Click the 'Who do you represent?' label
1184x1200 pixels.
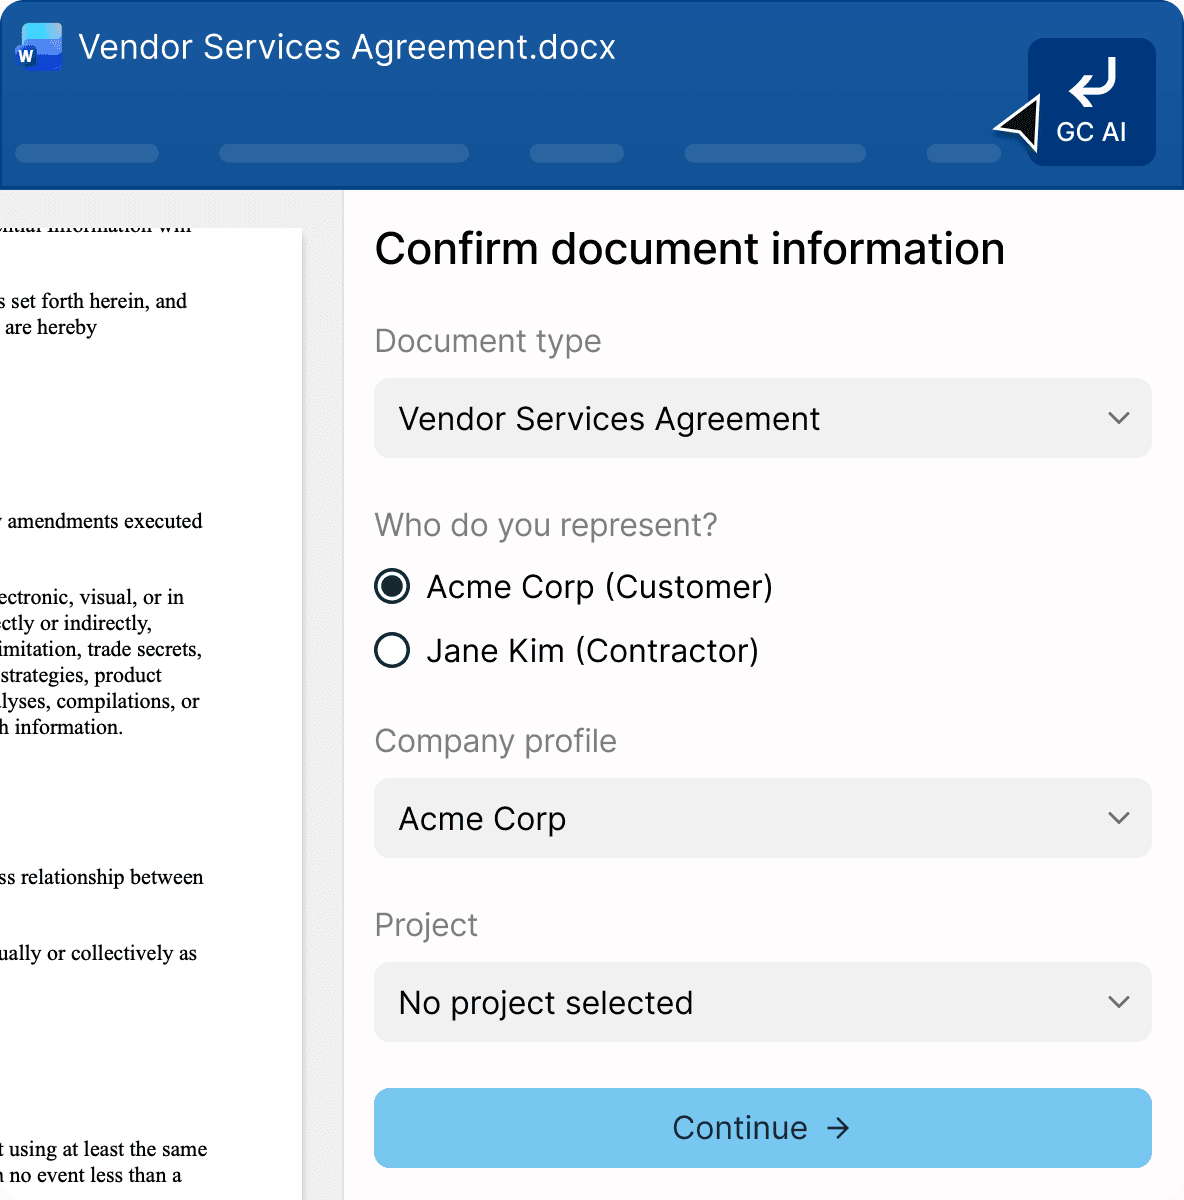(546, 525)
